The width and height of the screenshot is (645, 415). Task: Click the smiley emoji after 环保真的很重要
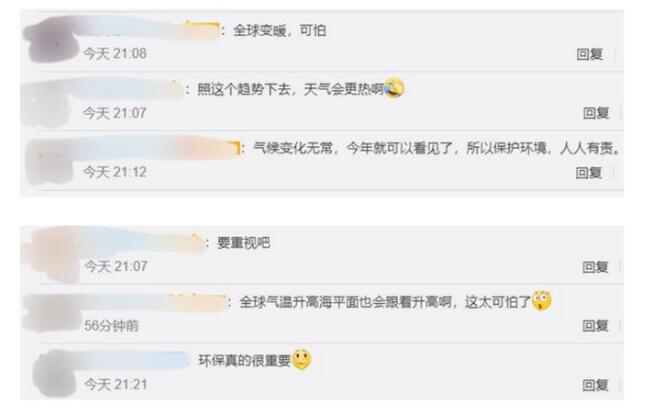pyautogui.click(x=302, y=360)
